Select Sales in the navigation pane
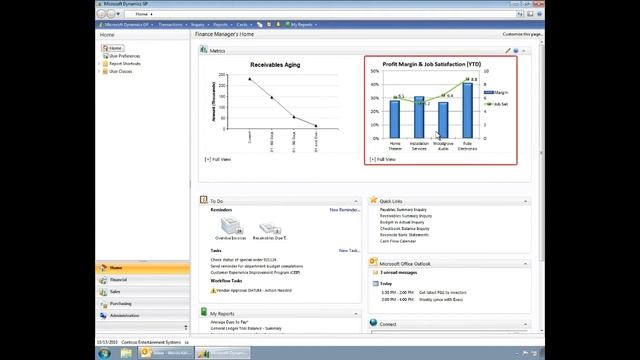This screenshot has height=360, width=640. click(143, 292)
